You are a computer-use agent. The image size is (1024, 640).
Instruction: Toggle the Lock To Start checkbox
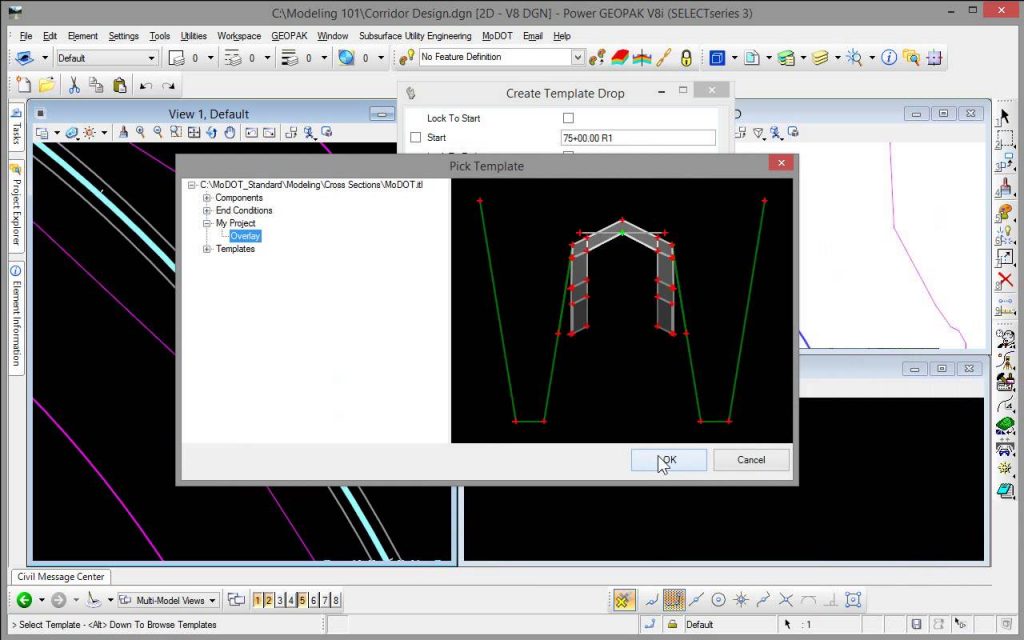pyautogui.click(x=568, y=118)
